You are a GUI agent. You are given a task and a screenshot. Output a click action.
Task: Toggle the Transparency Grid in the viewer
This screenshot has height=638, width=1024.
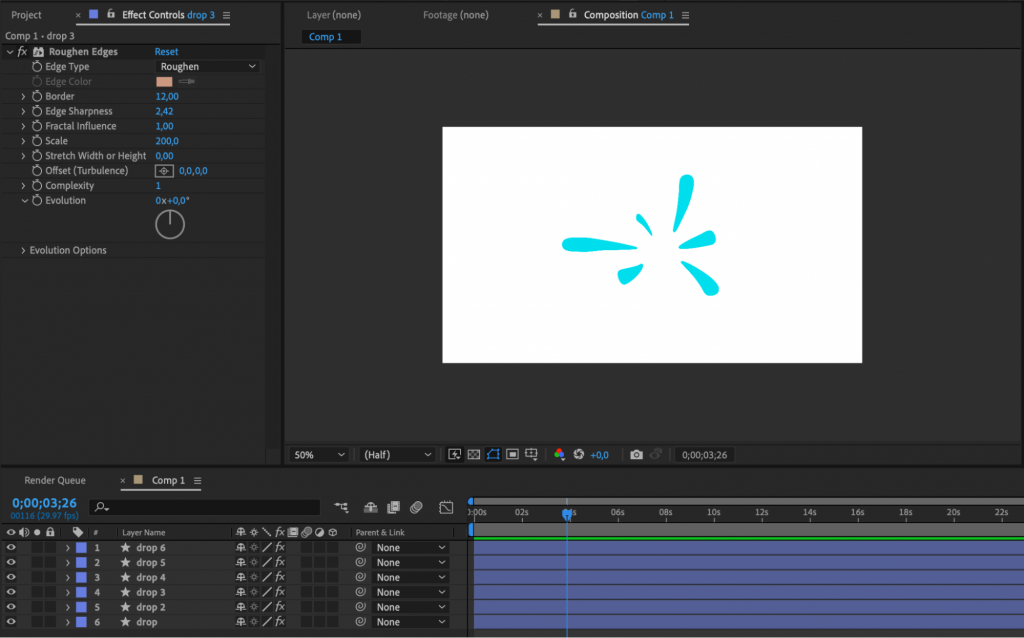[474, 454]
